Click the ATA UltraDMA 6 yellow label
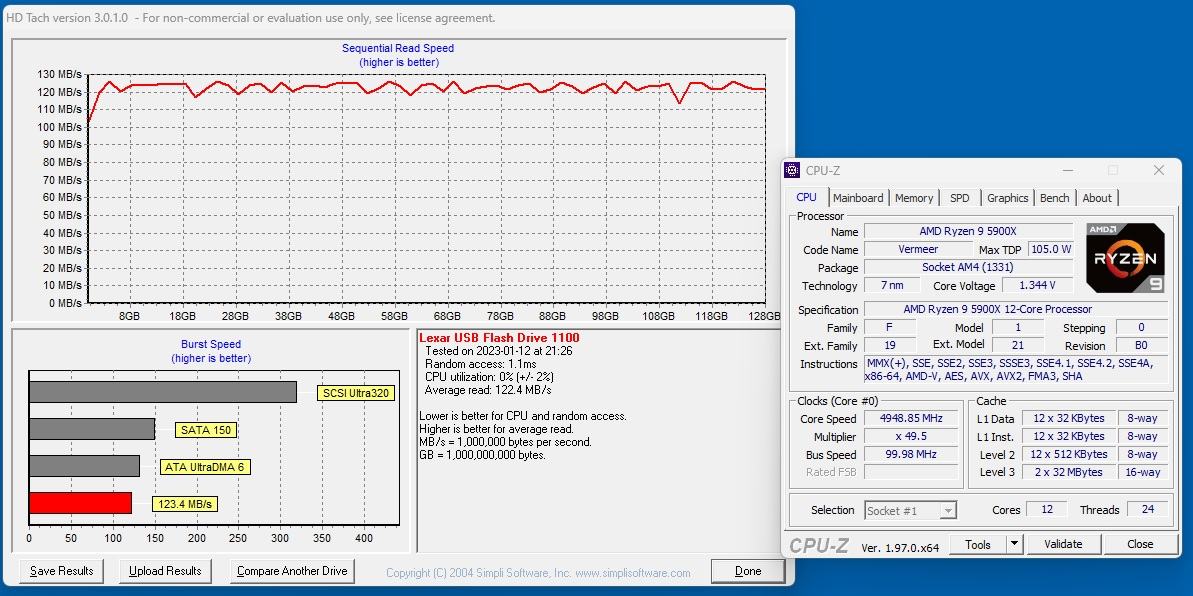Screen dimensions: 1193x596 click(x=204, y=467)
